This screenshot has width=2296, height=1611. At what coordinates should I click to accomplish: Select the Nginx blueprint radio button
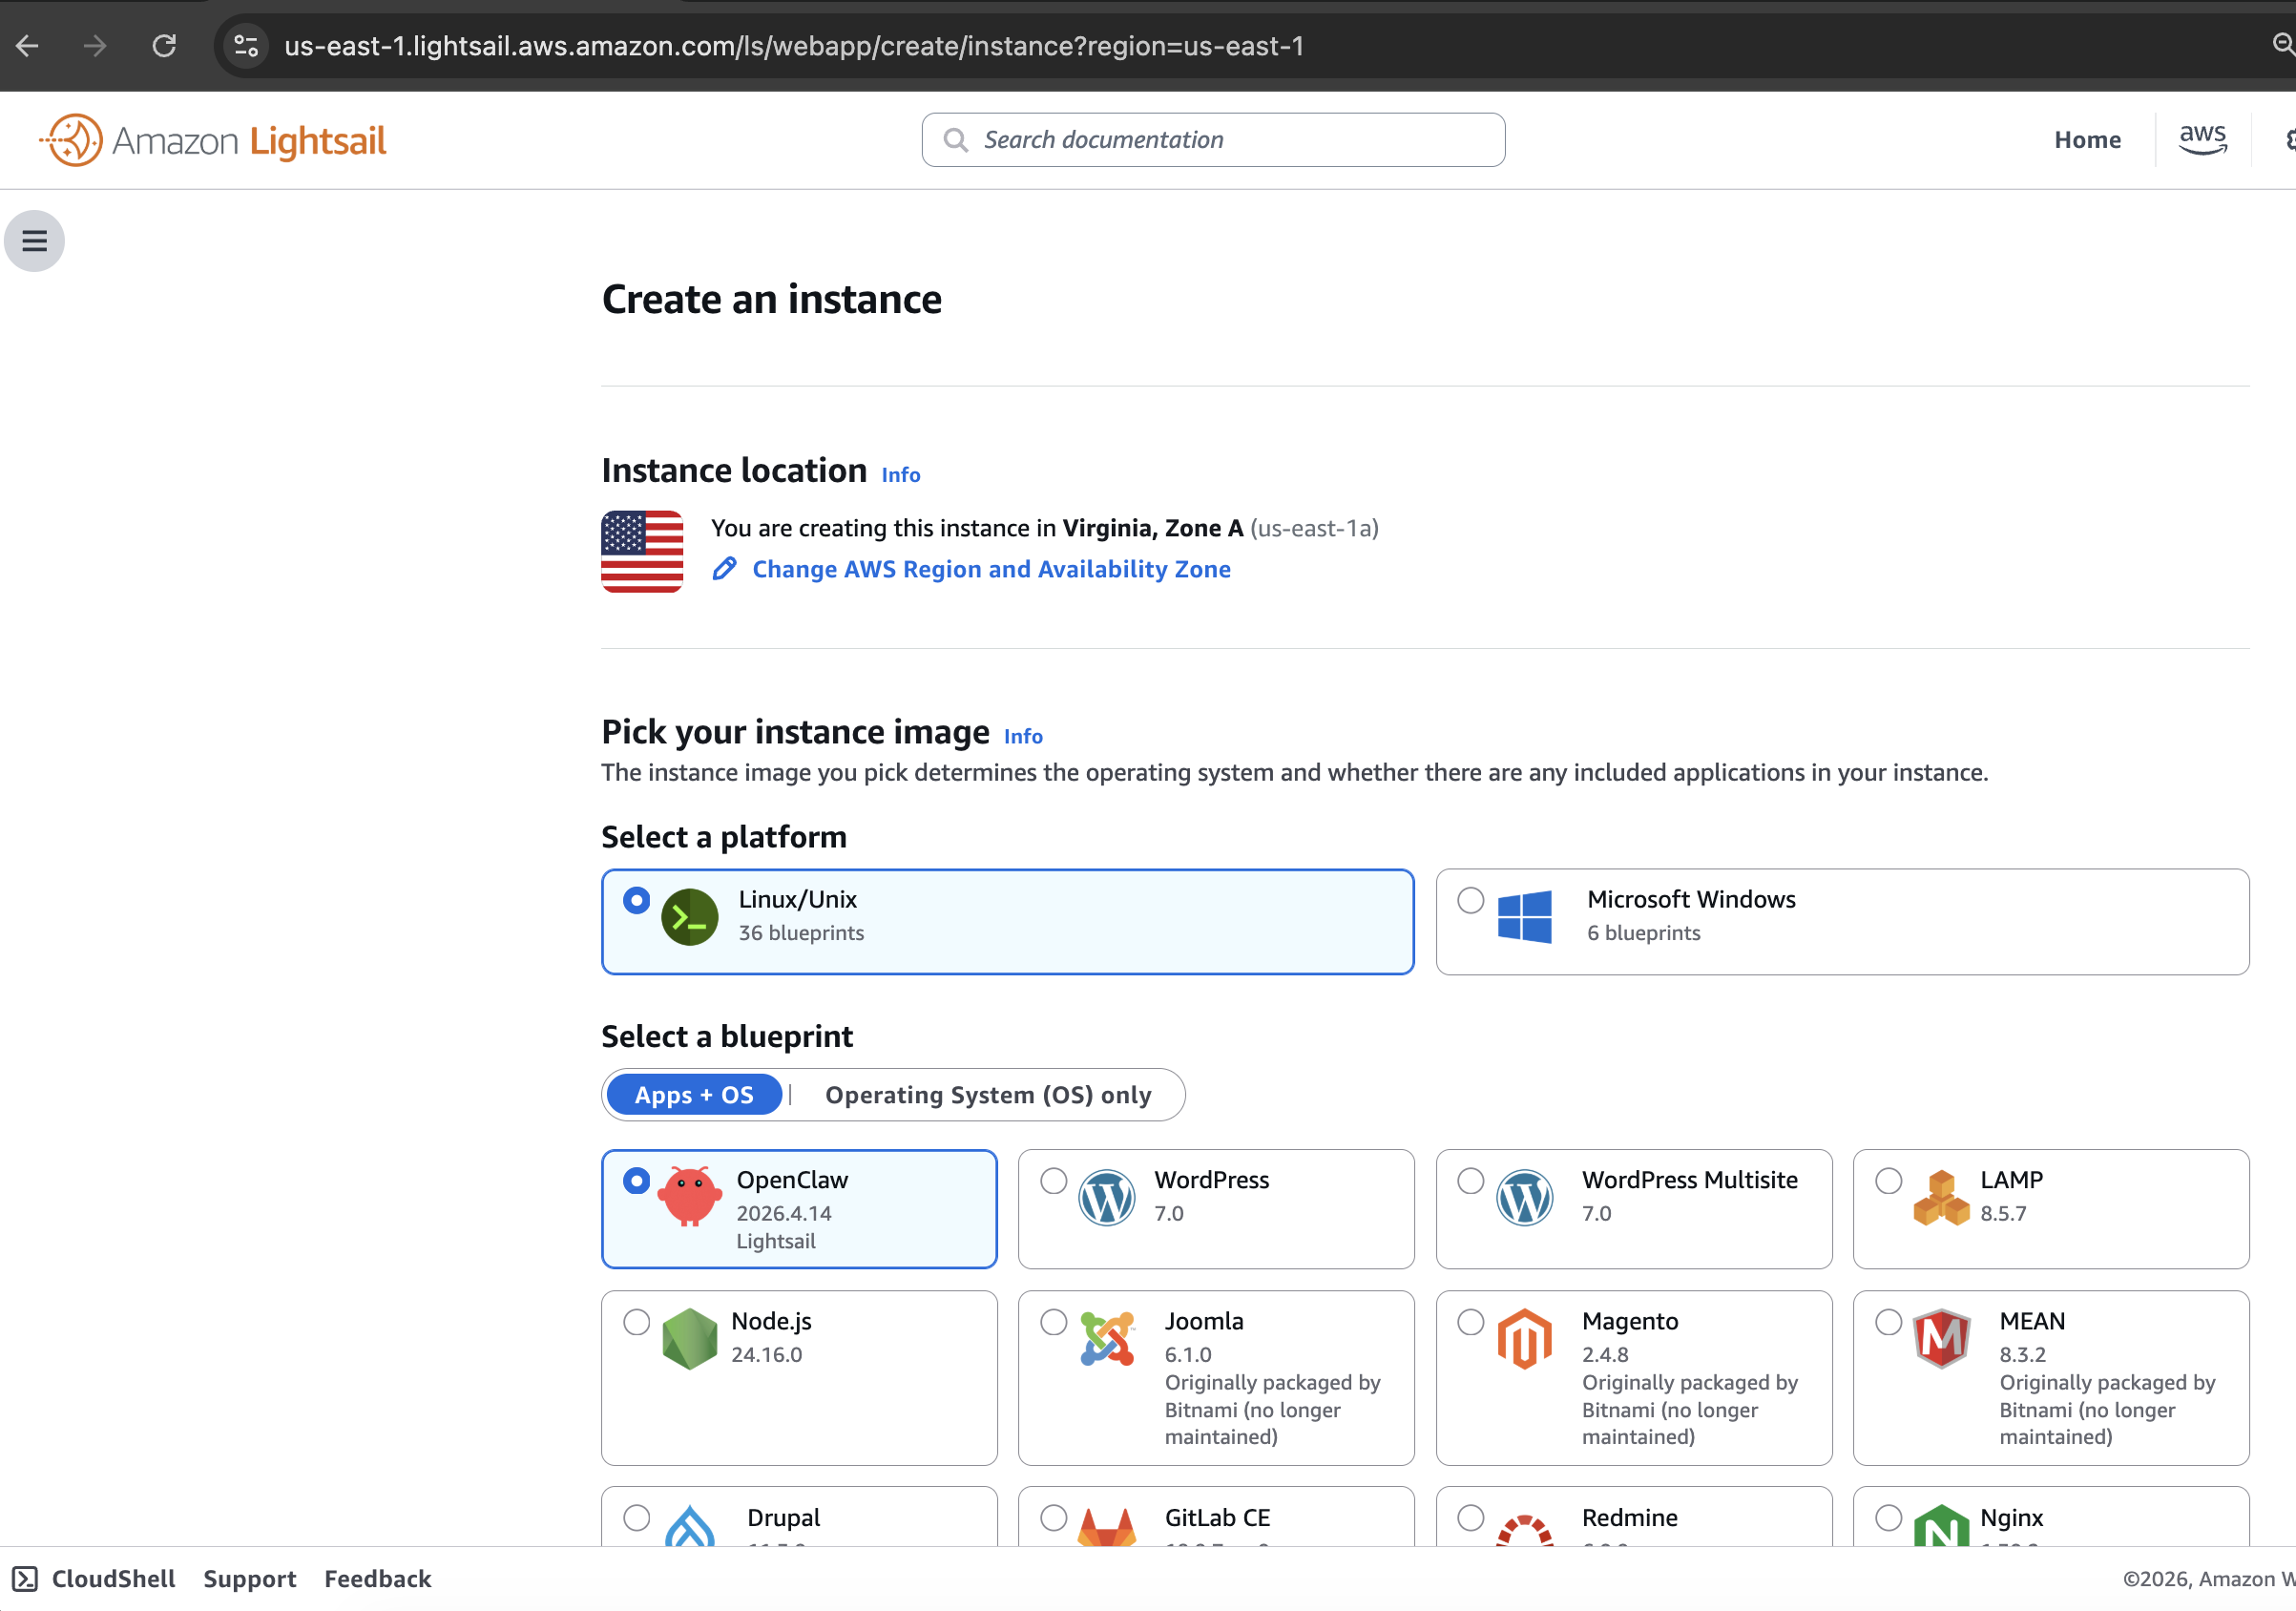(1888, 1518)
